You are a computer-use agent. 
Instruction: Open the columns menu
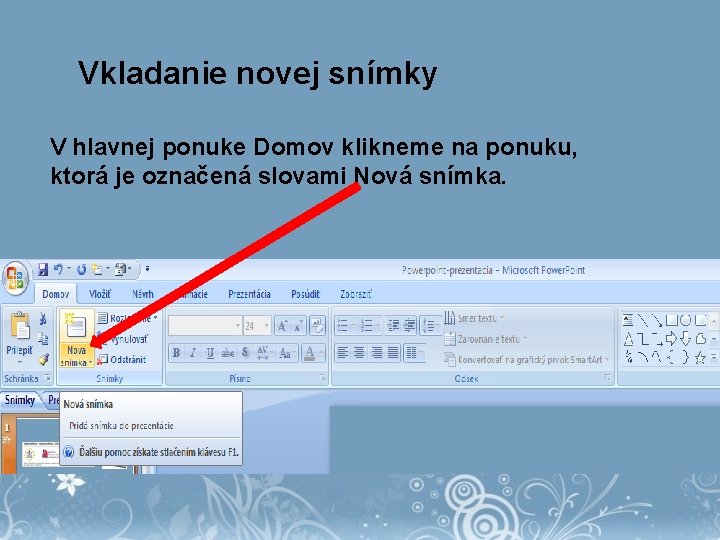pos(415,353)
